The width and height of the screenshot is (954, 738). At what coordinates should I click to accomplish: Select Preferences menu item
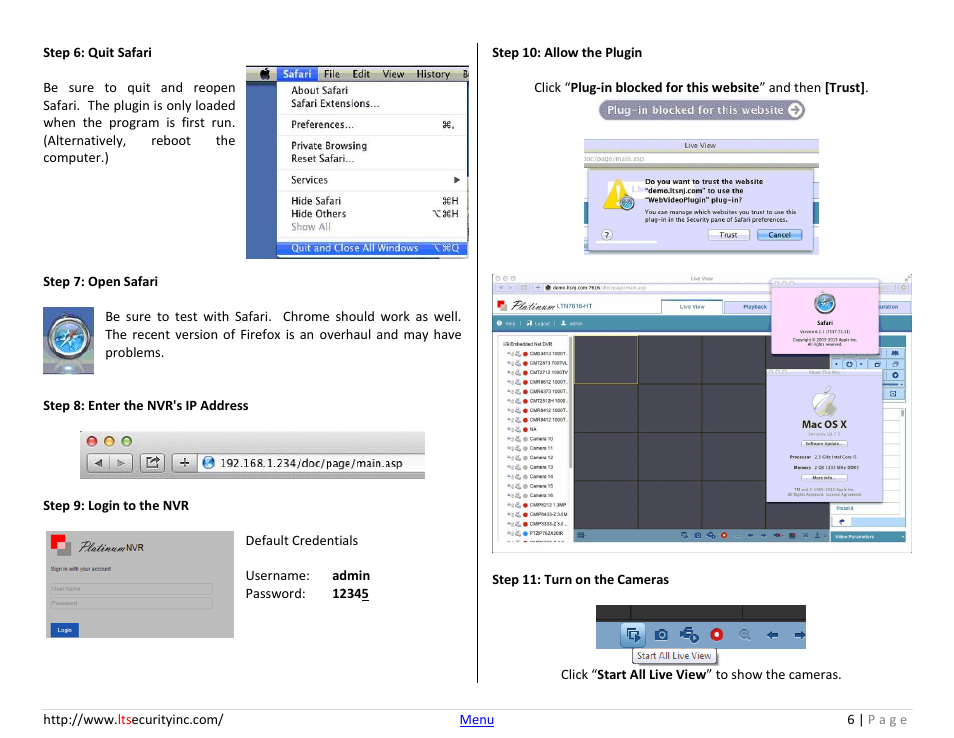[372, 125]
